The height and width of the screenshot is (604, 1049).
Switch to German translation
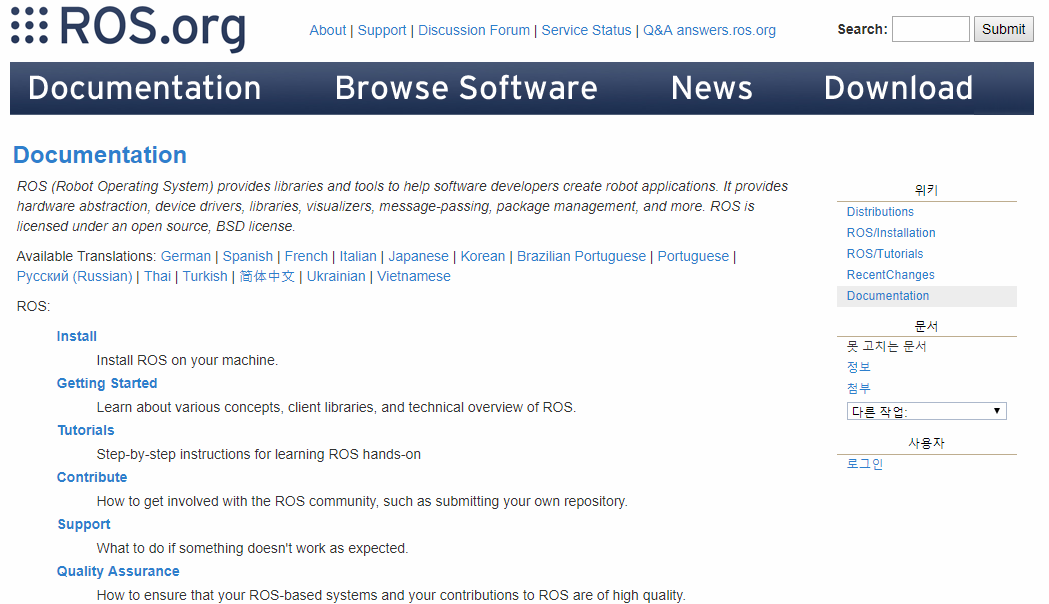pos(185,256)
